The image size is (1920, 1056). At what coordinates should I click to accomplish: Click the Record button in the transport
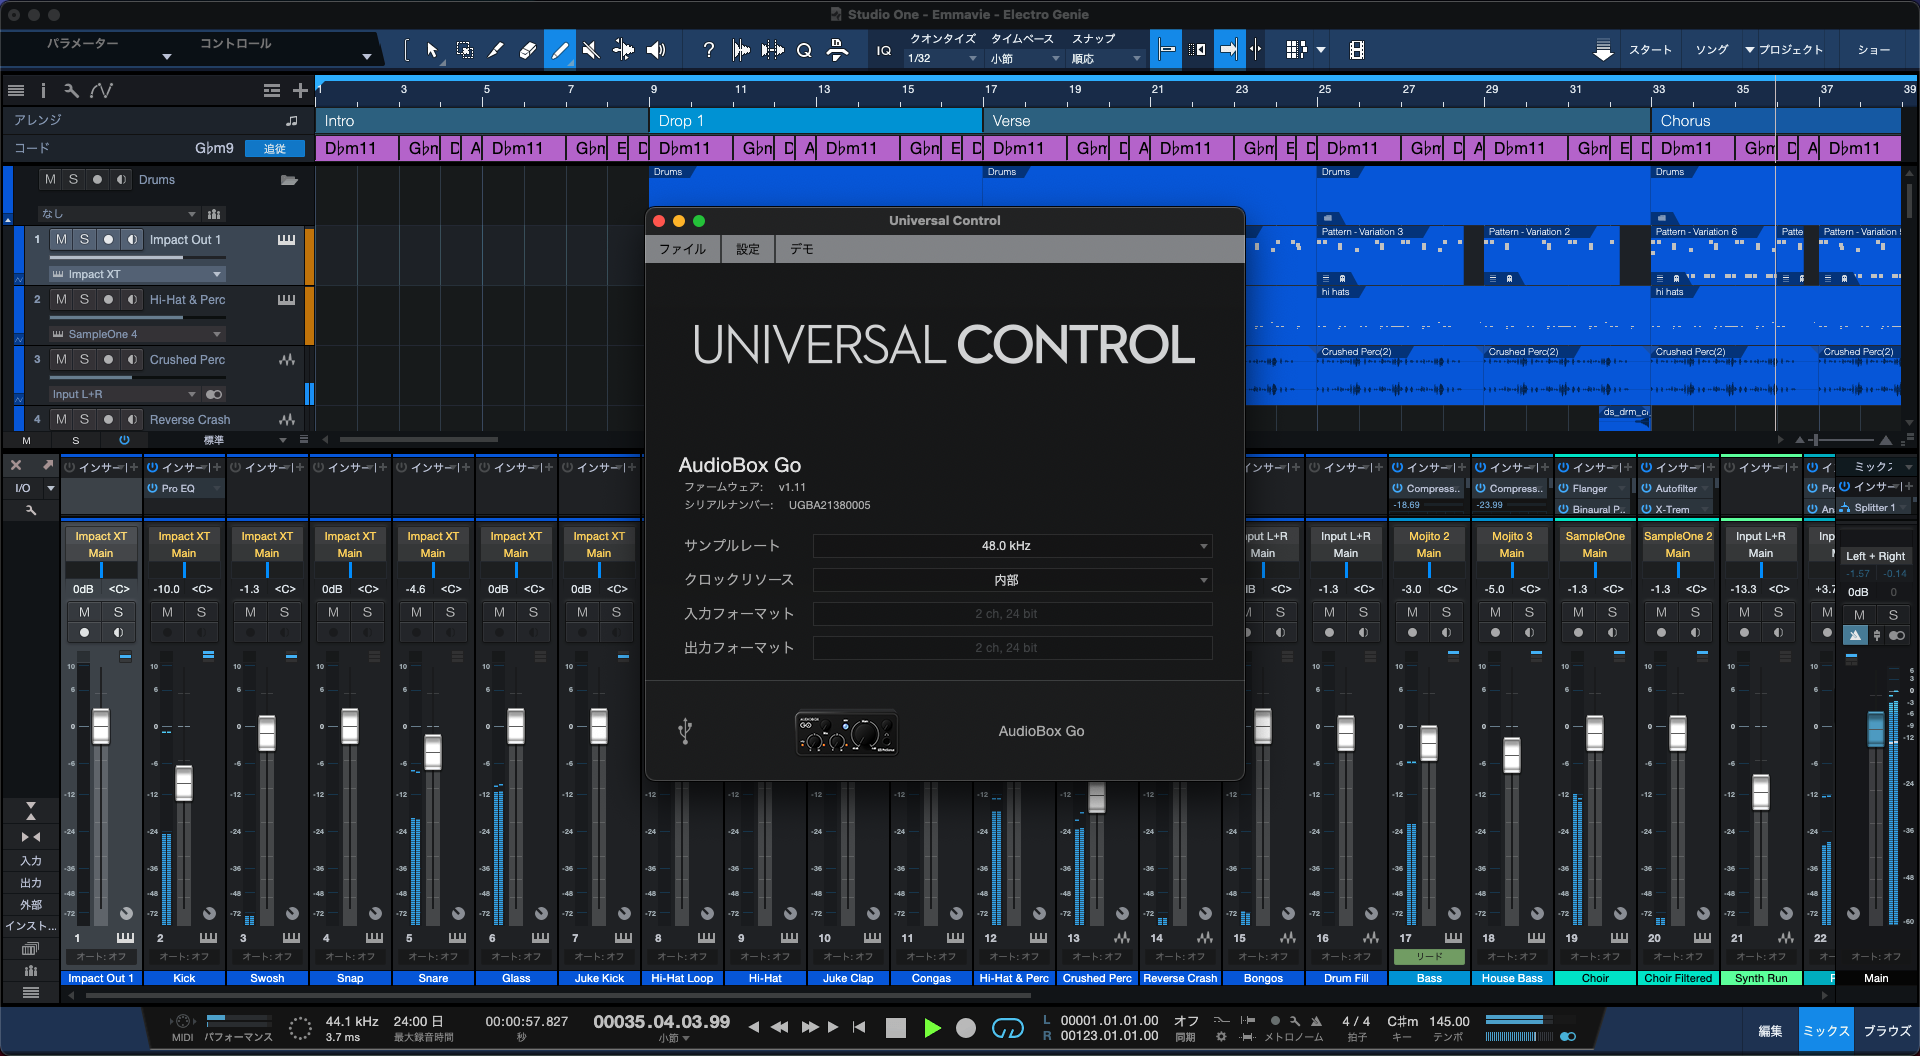point(966,1028)
